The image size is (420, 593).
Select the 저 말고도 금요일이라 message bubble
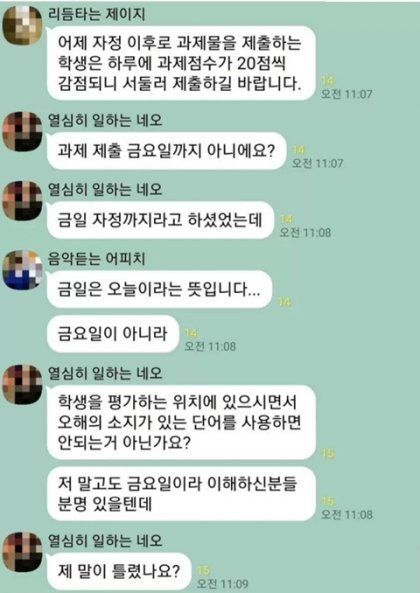click(181, 494)
